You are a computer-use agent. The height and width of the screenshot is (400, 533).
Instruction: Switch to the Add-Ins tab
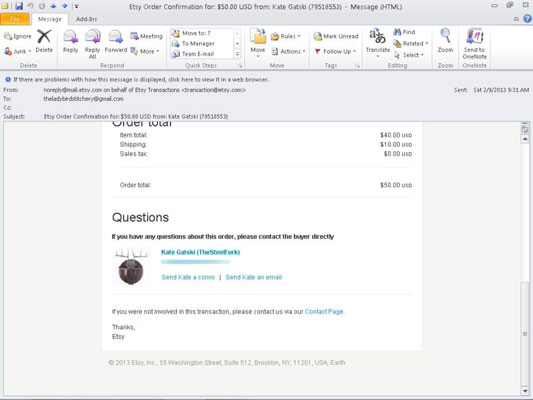tap(86, 19)
